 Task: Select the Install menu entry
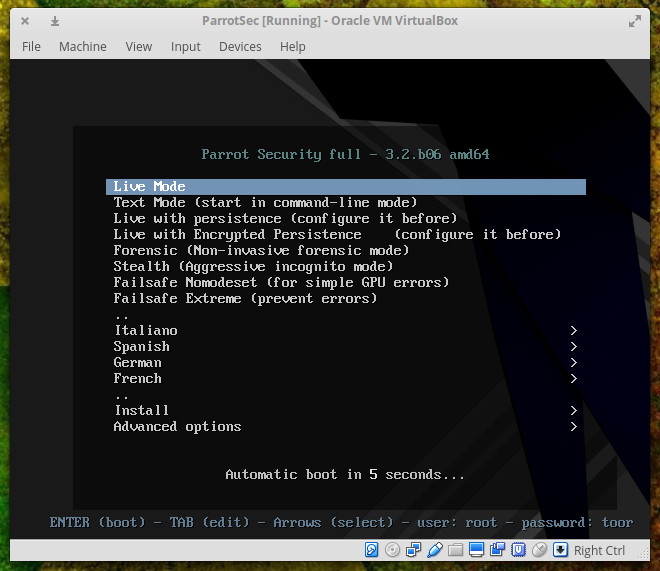coord(346,410)
